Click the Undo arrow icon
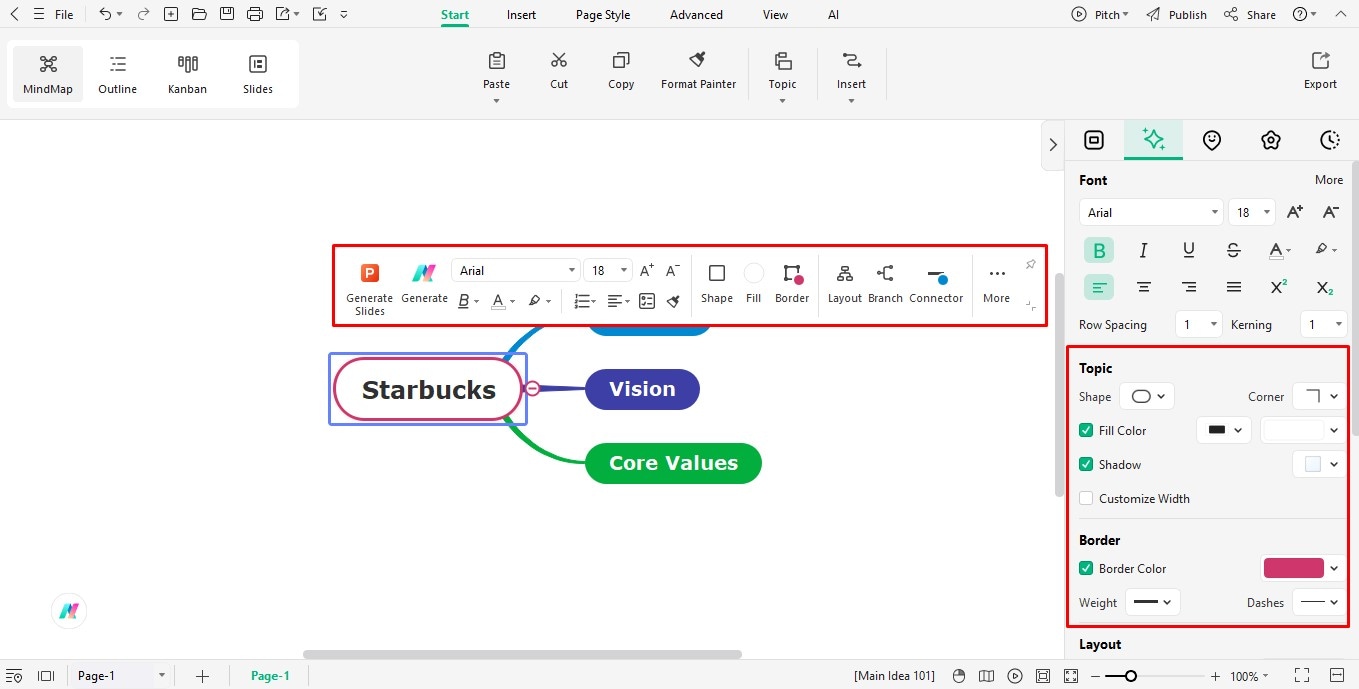Screen dimensions: 1359x689 coord(106,14)
